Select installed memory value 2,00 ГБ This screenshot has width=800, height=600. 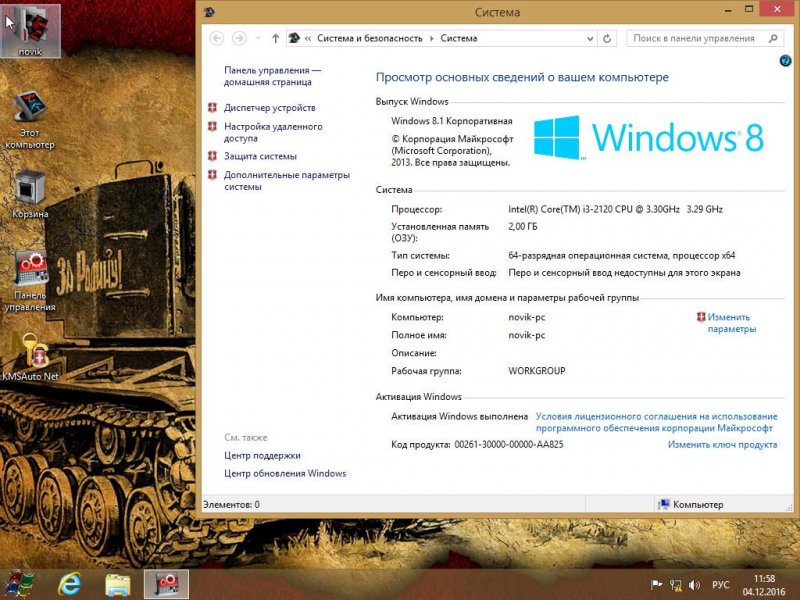point(522,227)
